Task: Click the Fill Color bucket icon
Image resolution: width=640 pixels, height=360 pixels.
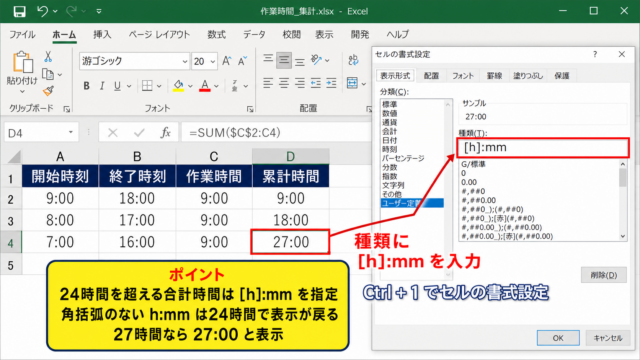Action: pyautogui.click(x=178, y=86)
